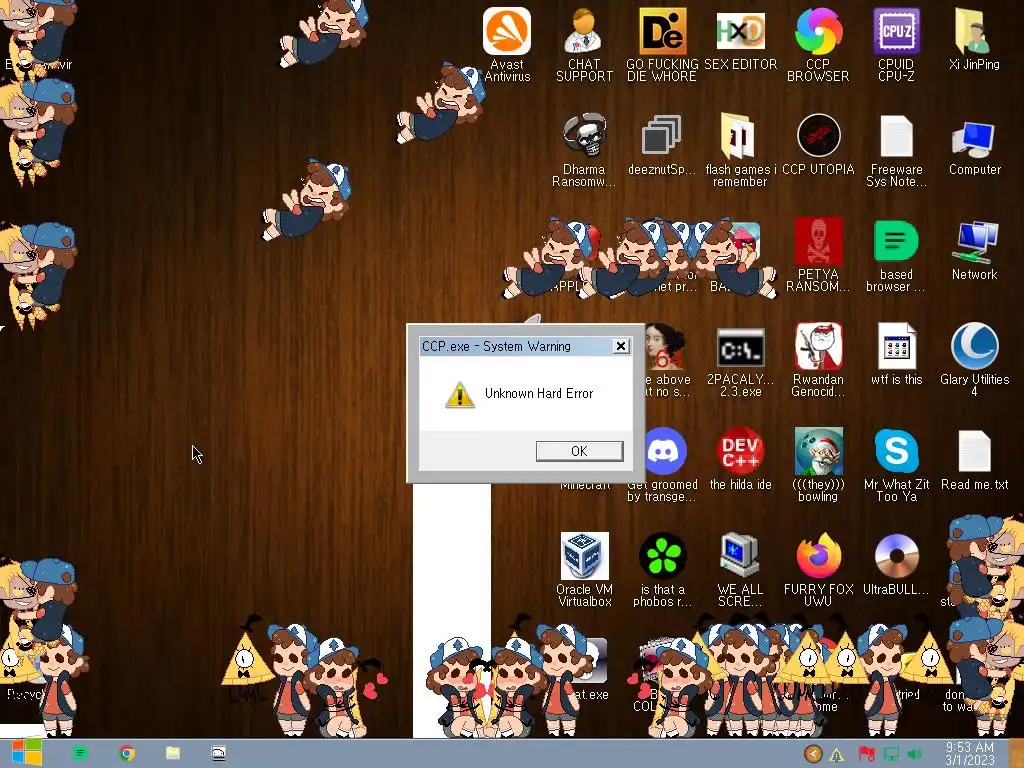
Task: Open the Xi JinPing folder
Action: pos(974,39)
